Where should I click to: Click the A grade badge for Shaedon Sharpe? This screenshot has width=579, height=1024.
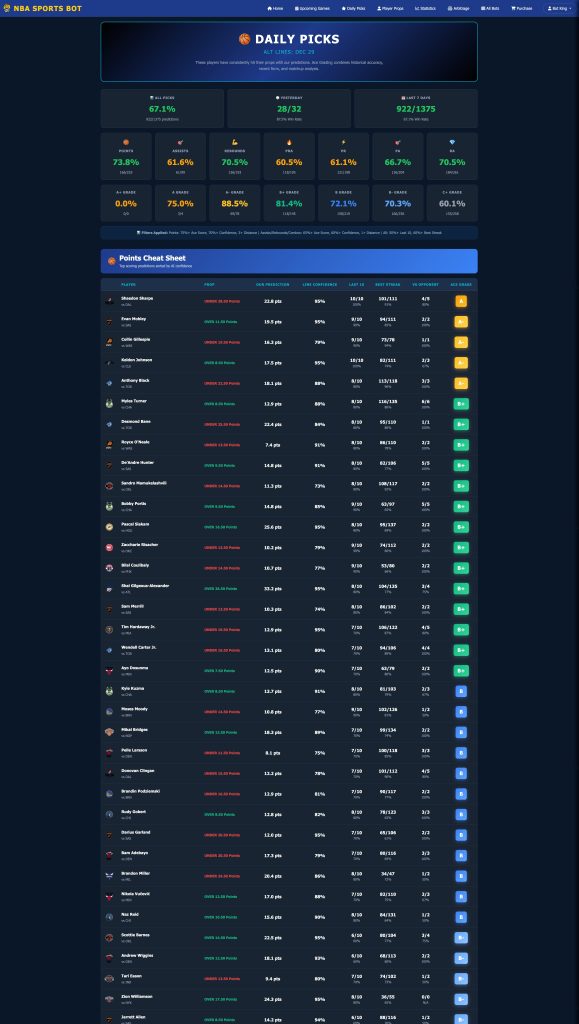(461, 301)
